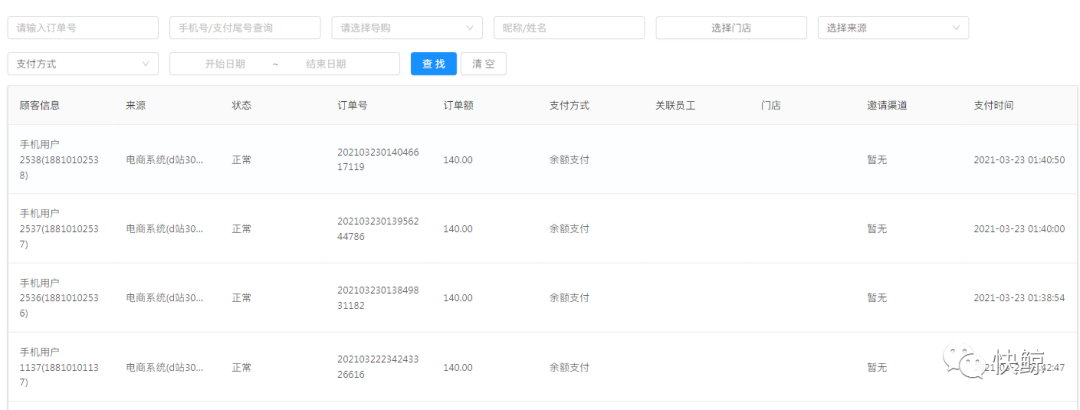
Task: Click the order number input field
Action: point(82,28)
